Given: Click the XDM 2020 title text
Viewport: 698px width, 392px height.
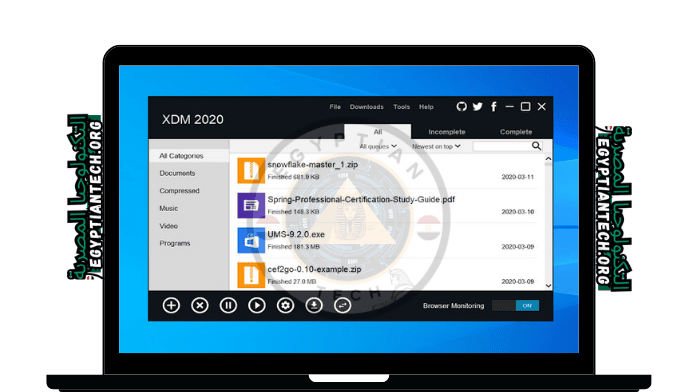Looking at the screenshot, I should coord(192,119).
